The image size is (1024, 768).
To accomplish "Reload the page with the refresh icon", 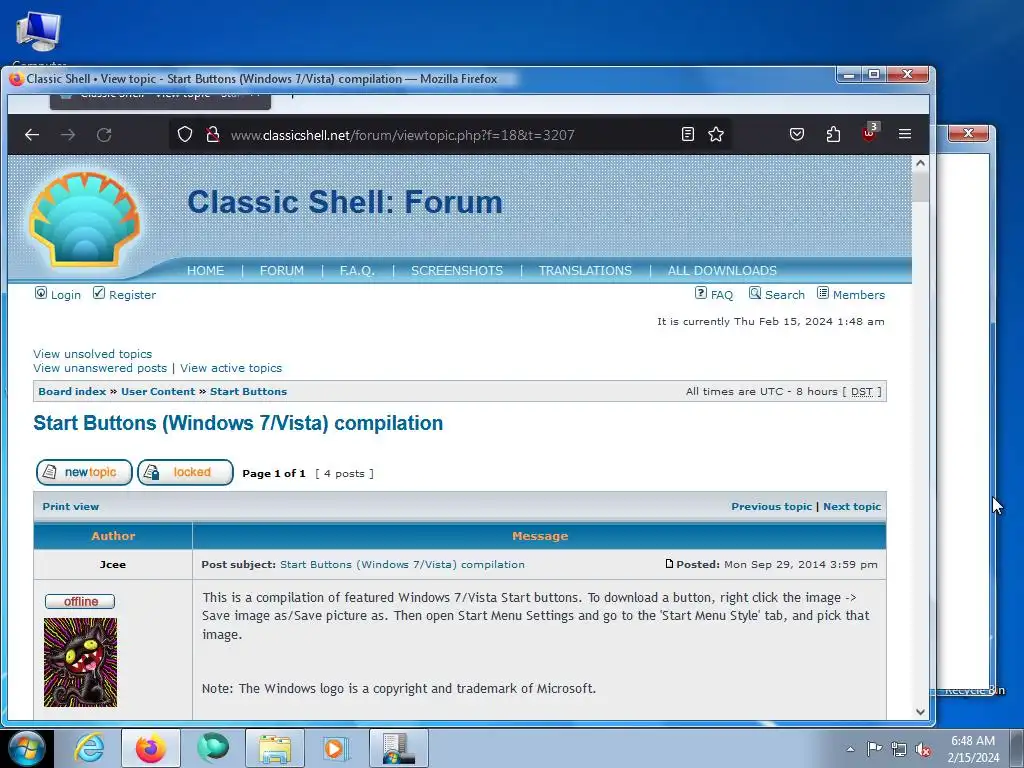I will point(104,135).
